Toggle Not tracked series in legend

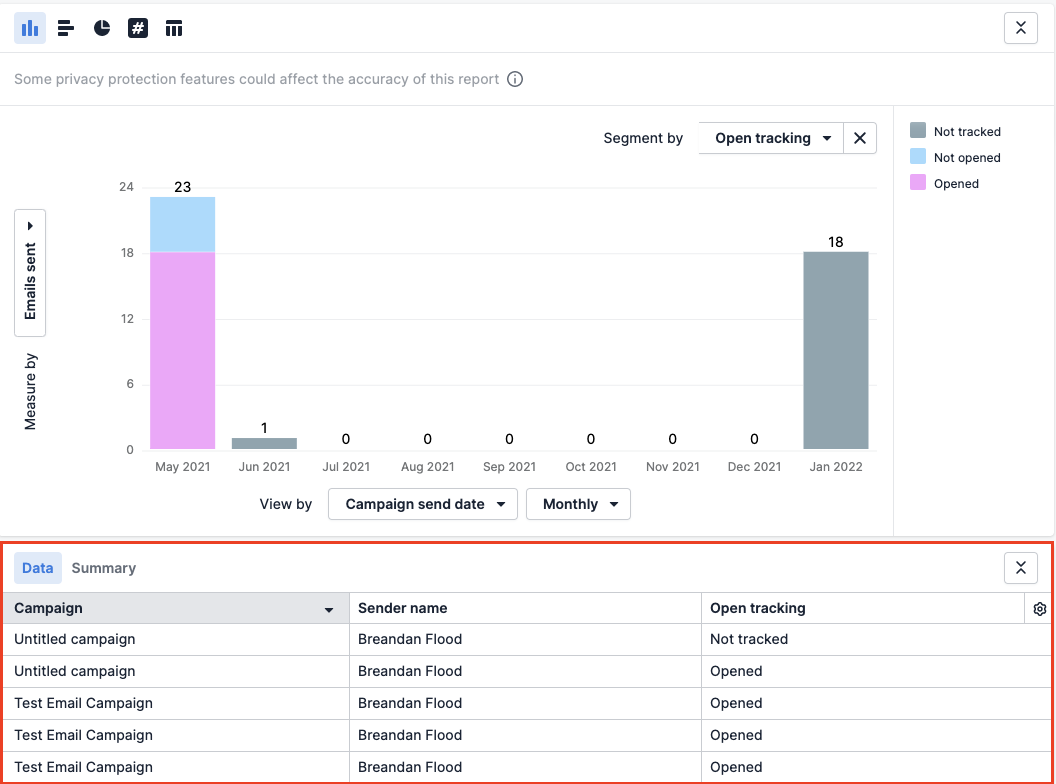coord(966,131)
